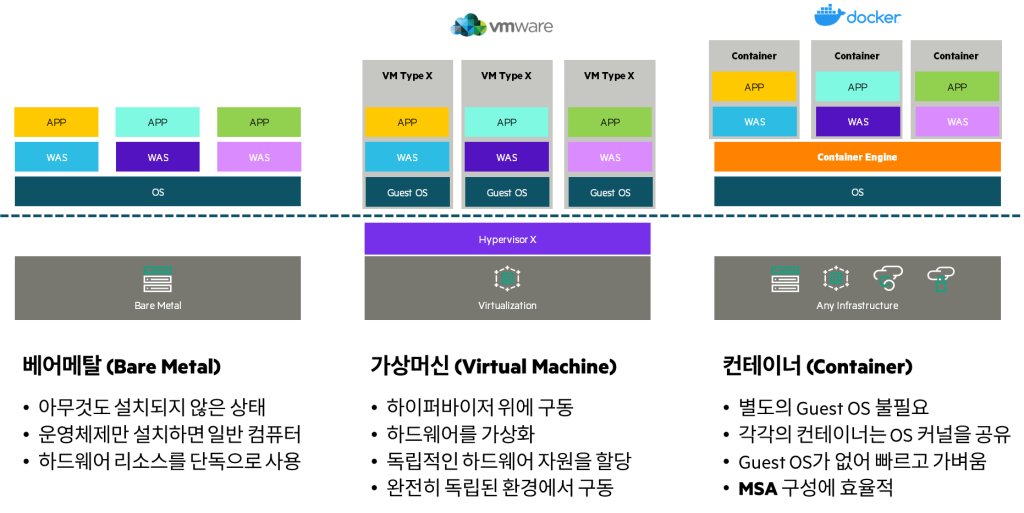This screenshot has width=1024, height=513.
Task: Click the rightmost Container heading
Action: point(956,56)
